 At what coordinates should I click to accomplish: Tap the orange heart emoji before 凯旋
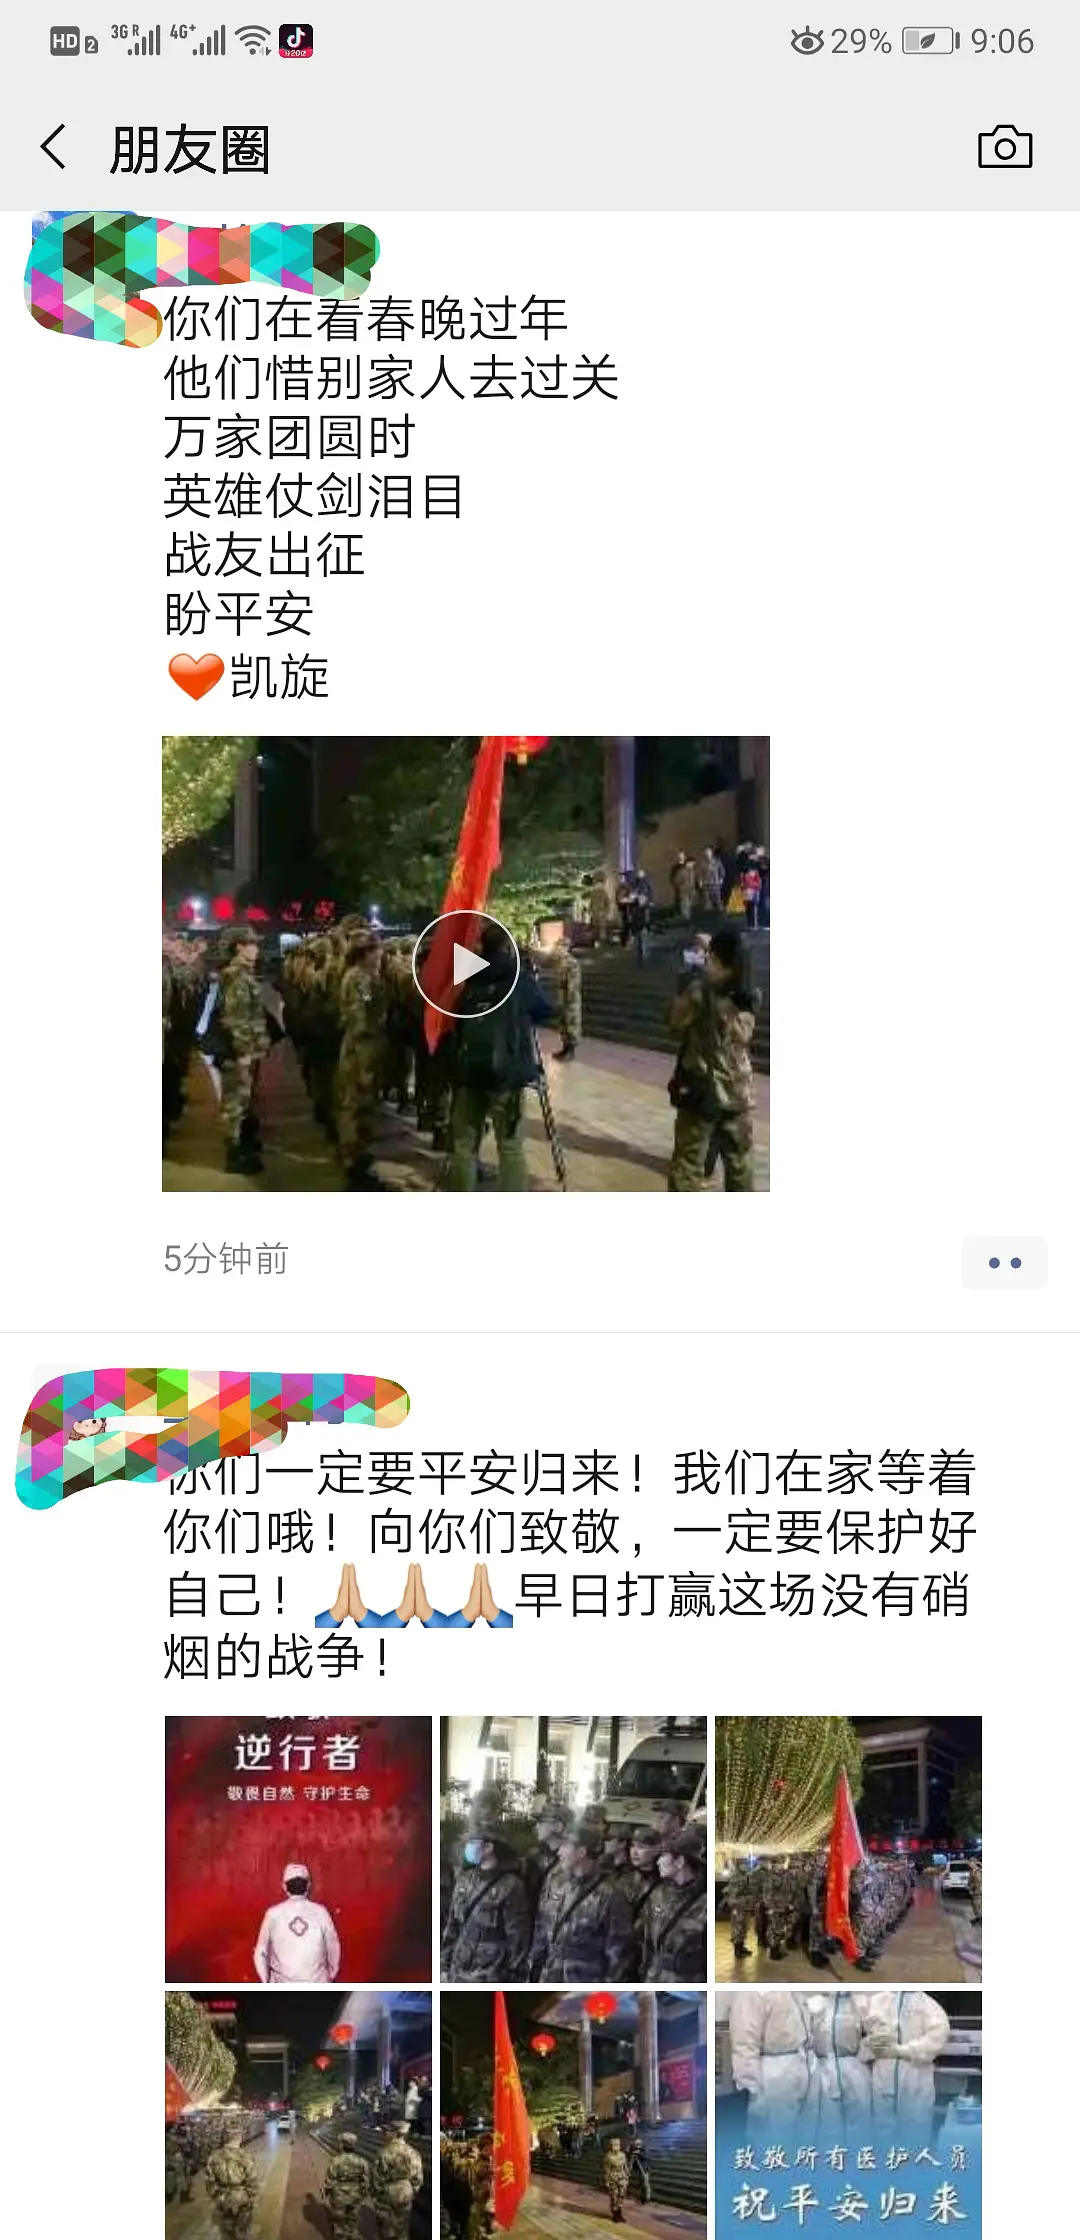[195, 677]
